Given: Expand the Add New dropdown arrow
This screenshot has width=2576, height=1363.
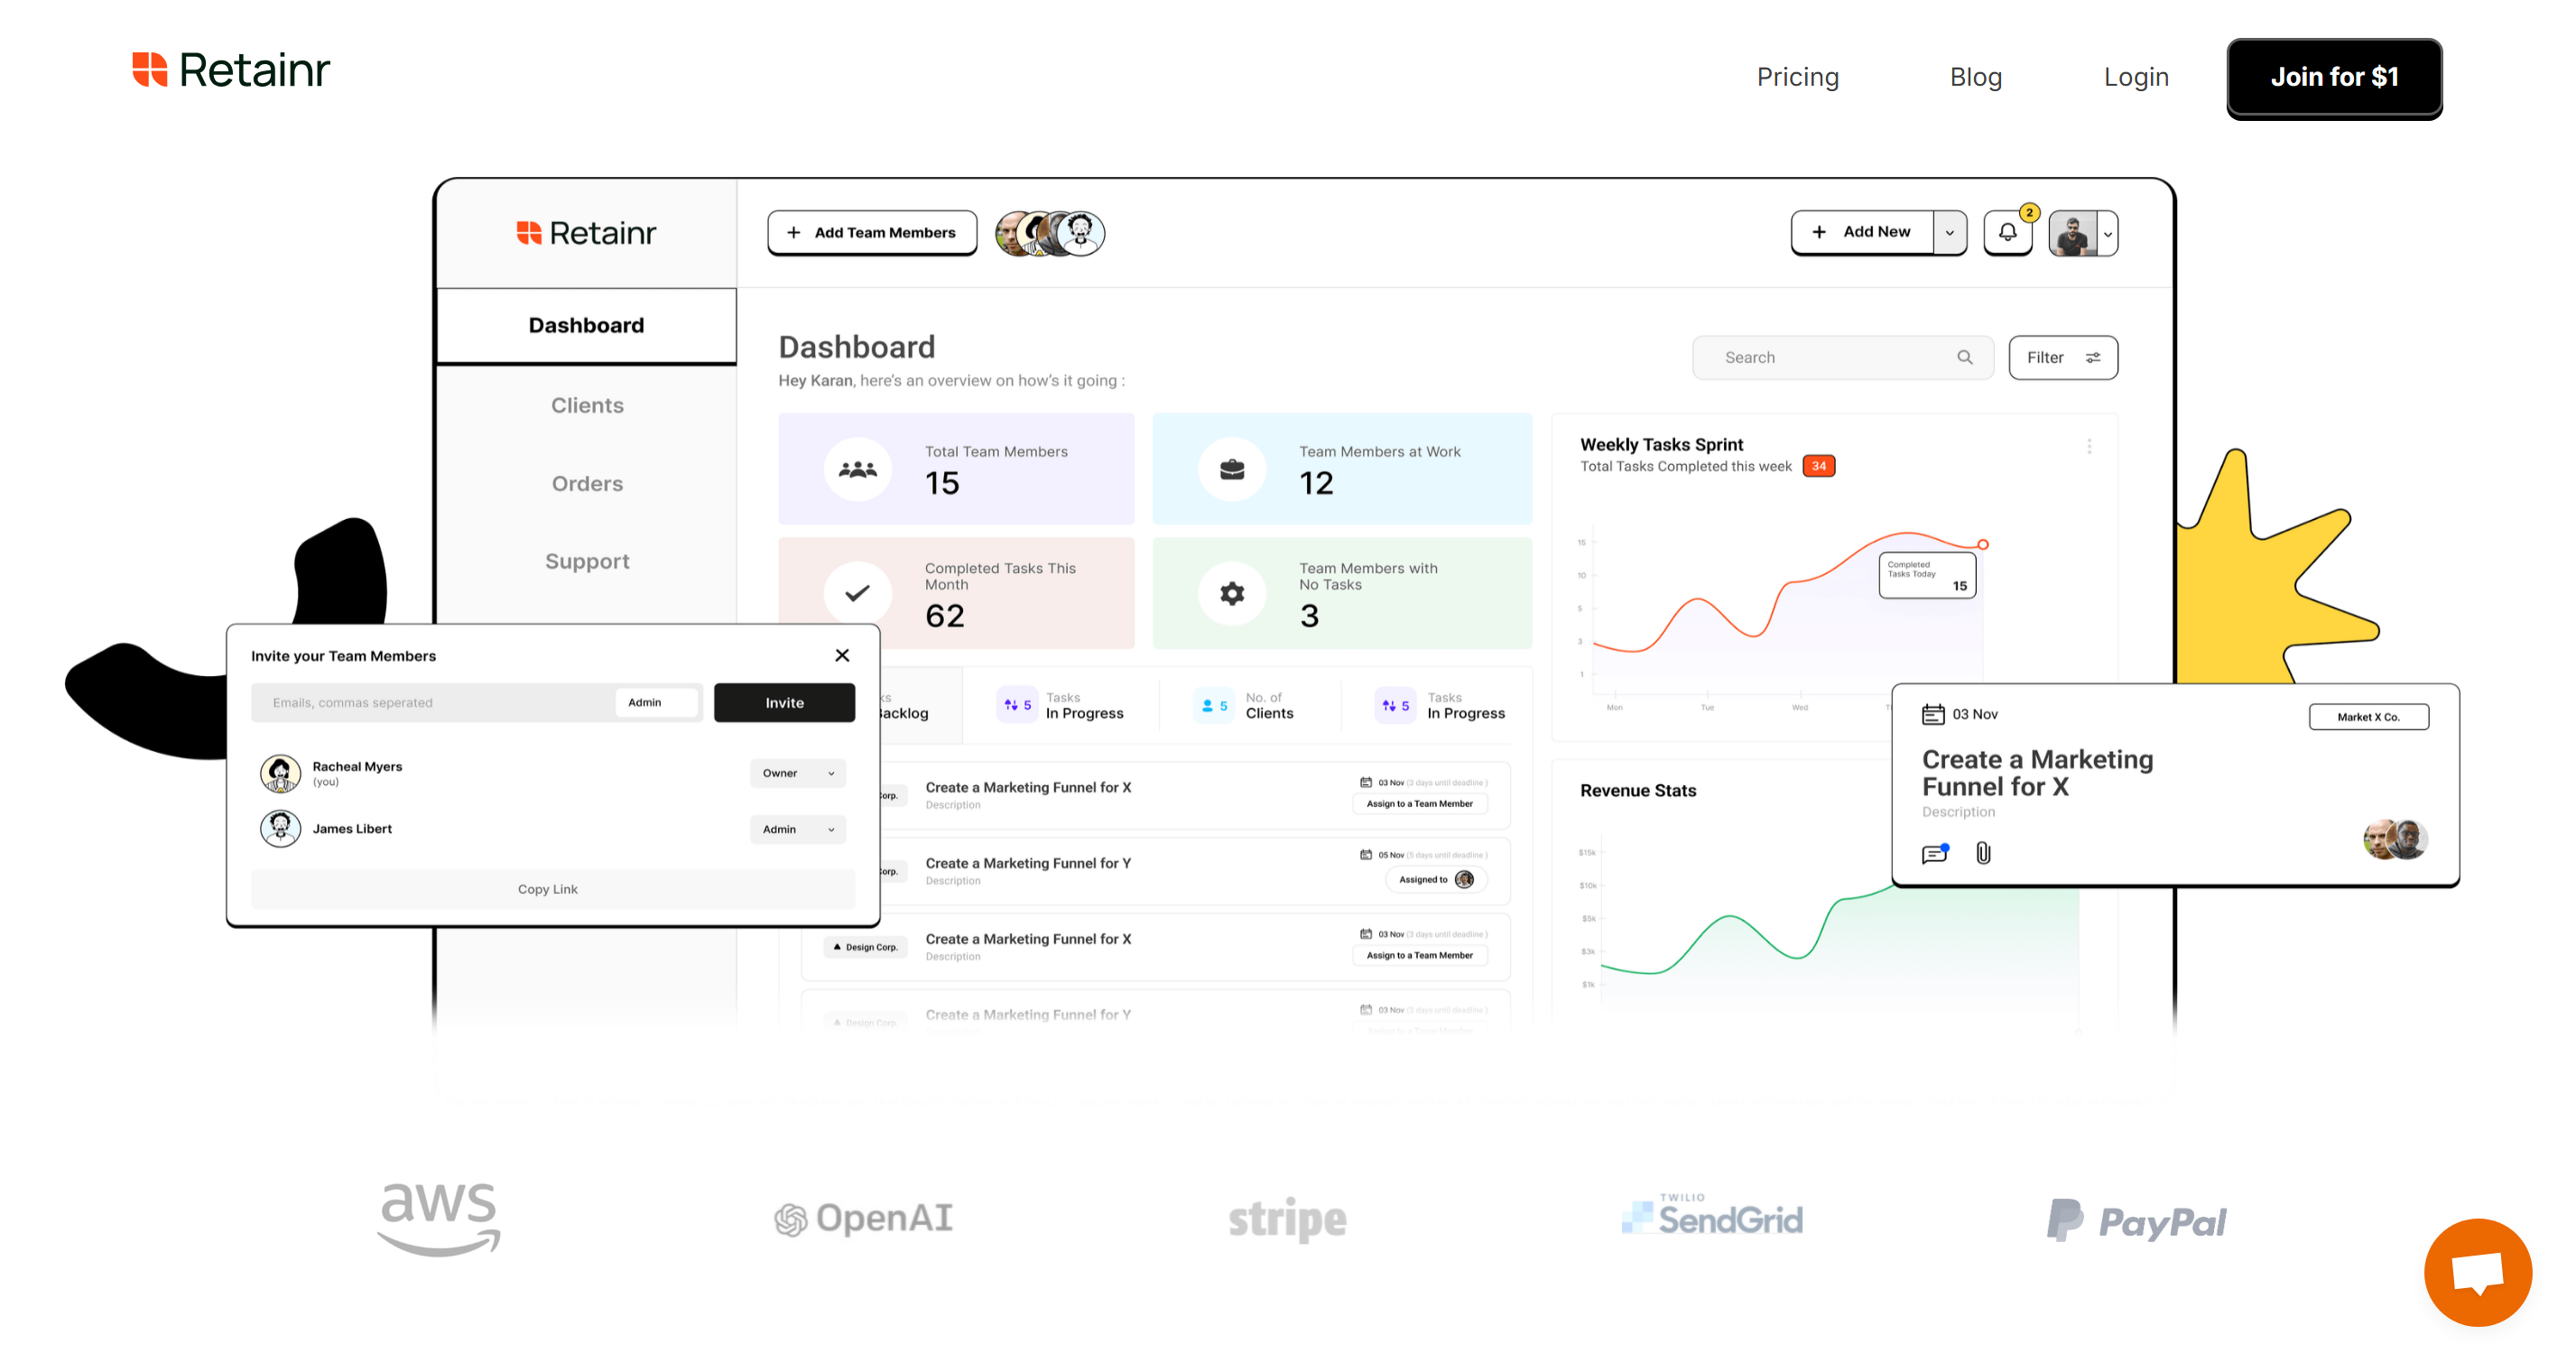Looking at the screenshot, I should [1949, 233].
